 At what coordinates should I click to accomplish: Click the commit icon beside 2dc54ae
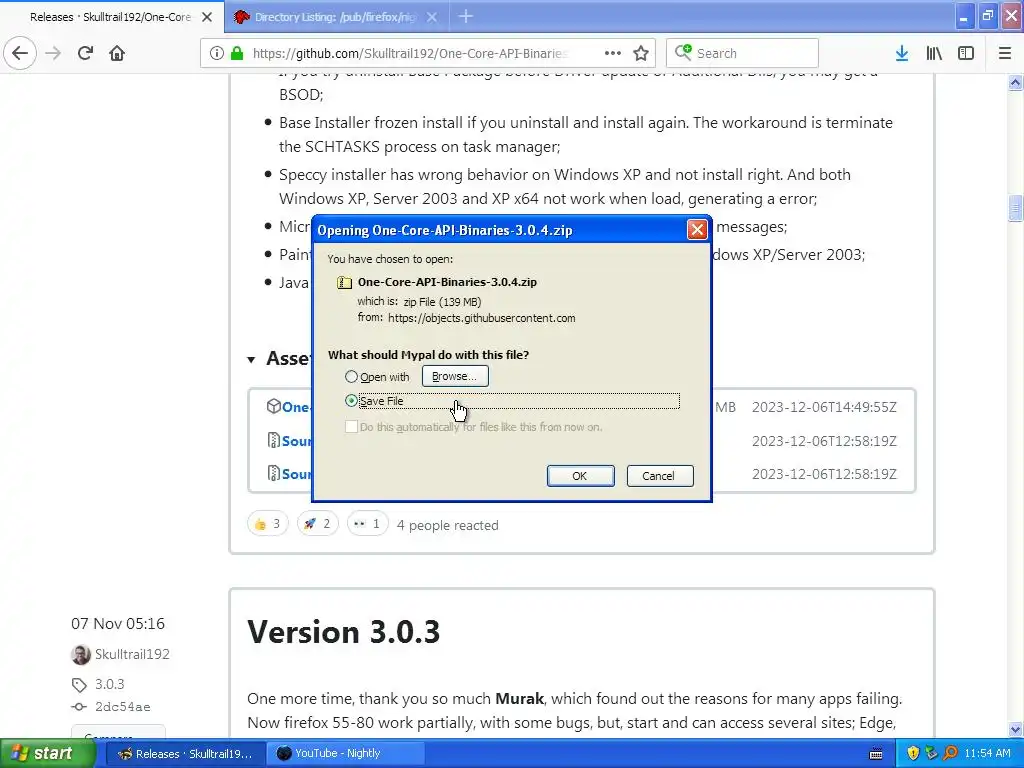[79, 707]
